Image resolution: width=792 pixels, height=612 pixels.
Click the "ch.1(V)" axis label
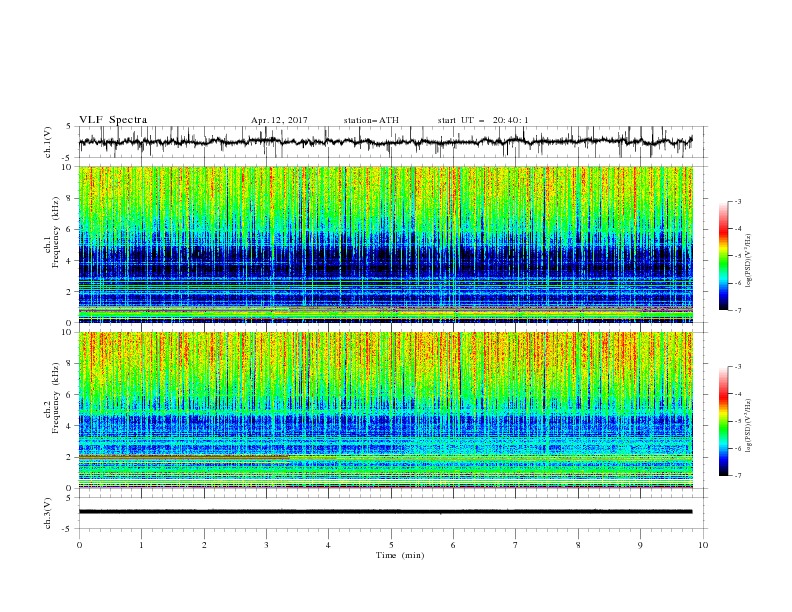[x=48, y=142]
